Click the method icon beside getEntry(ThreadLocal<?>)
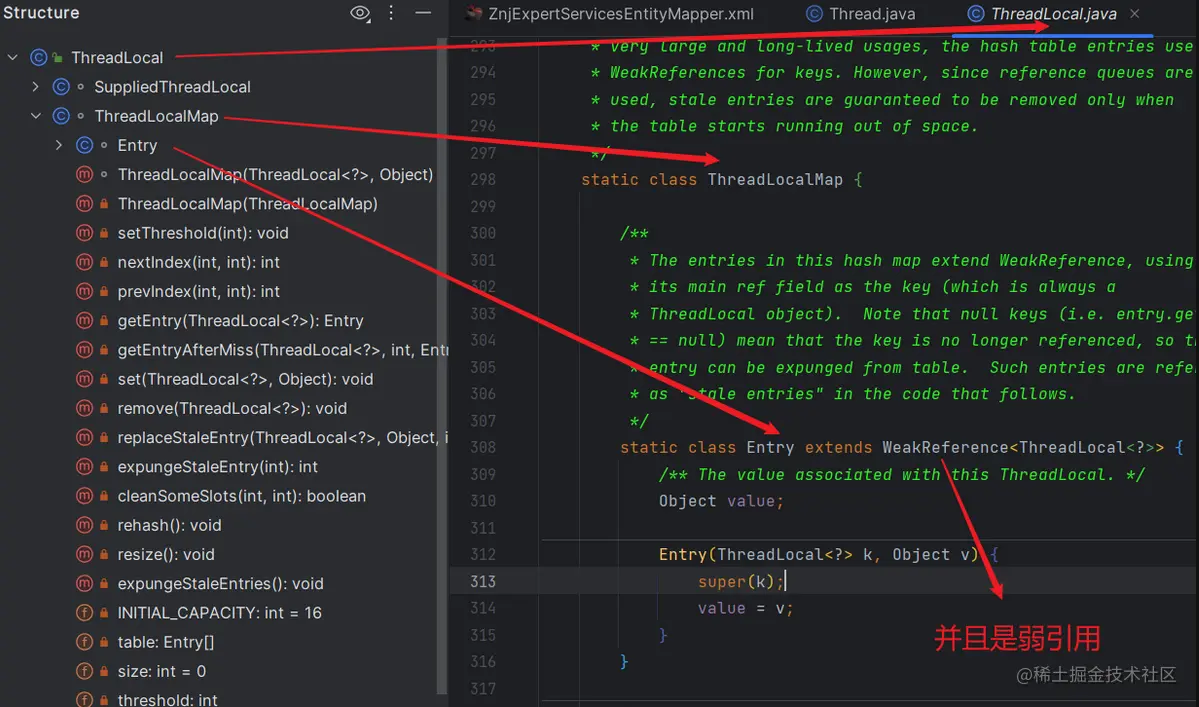Viewport: 1199px width, 707px height. coord(84,320)
